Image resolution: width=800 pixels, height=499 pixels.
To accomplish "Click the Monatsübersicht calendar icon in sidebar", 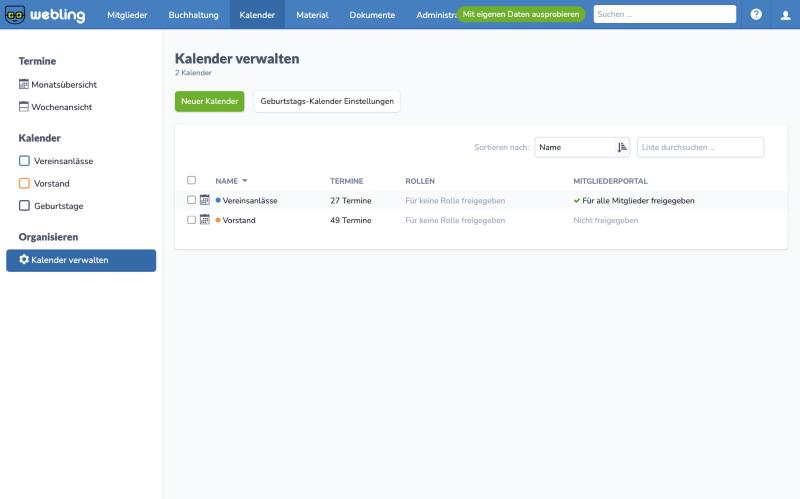I will point(23,84).
